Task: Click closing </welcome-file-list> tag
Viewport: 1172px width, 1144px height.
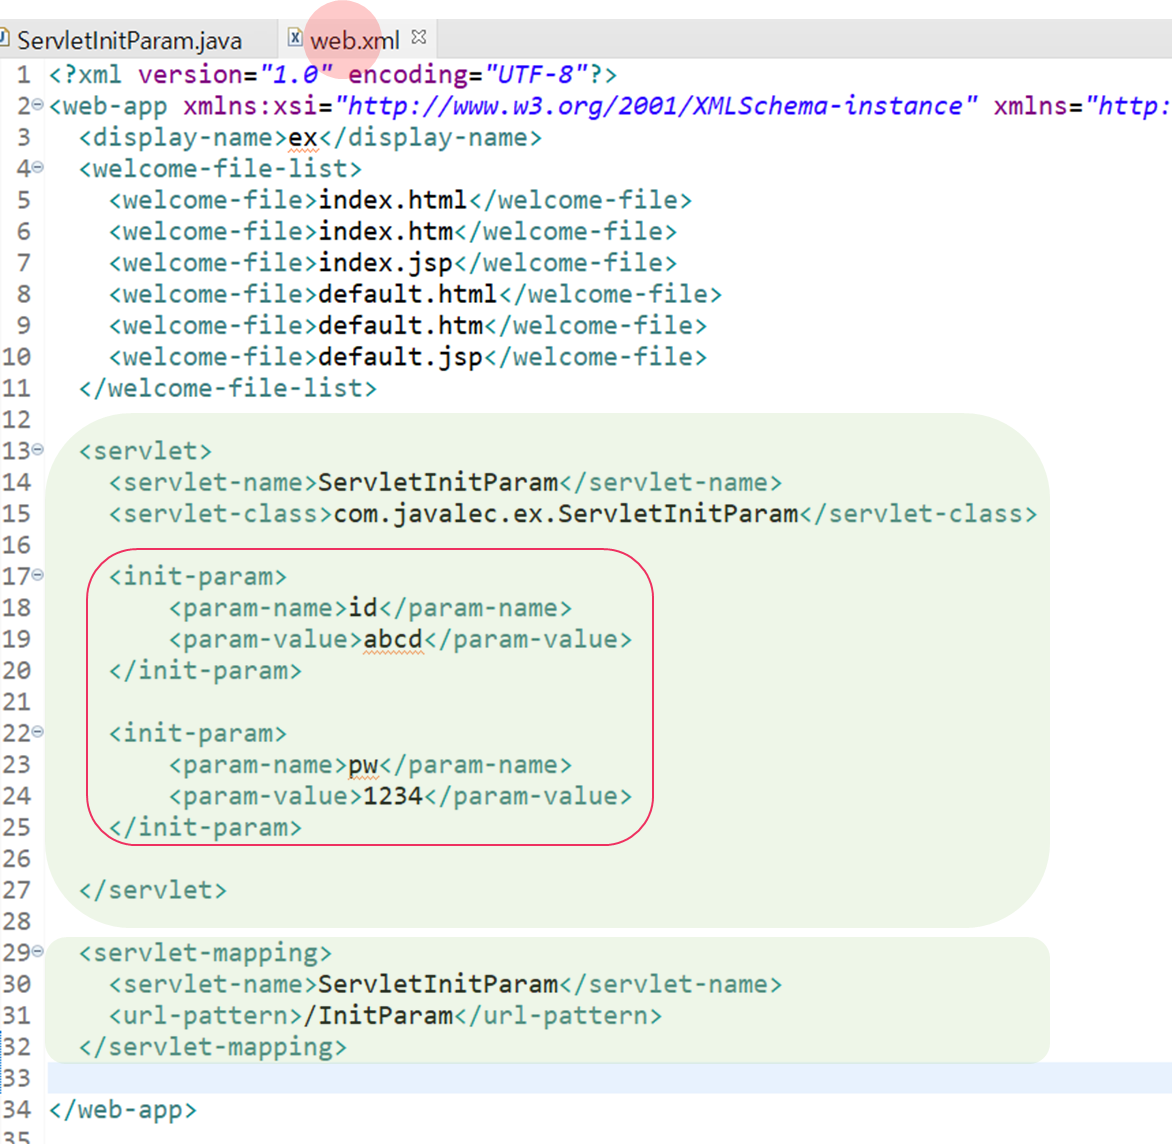Action: pos(228,389)
